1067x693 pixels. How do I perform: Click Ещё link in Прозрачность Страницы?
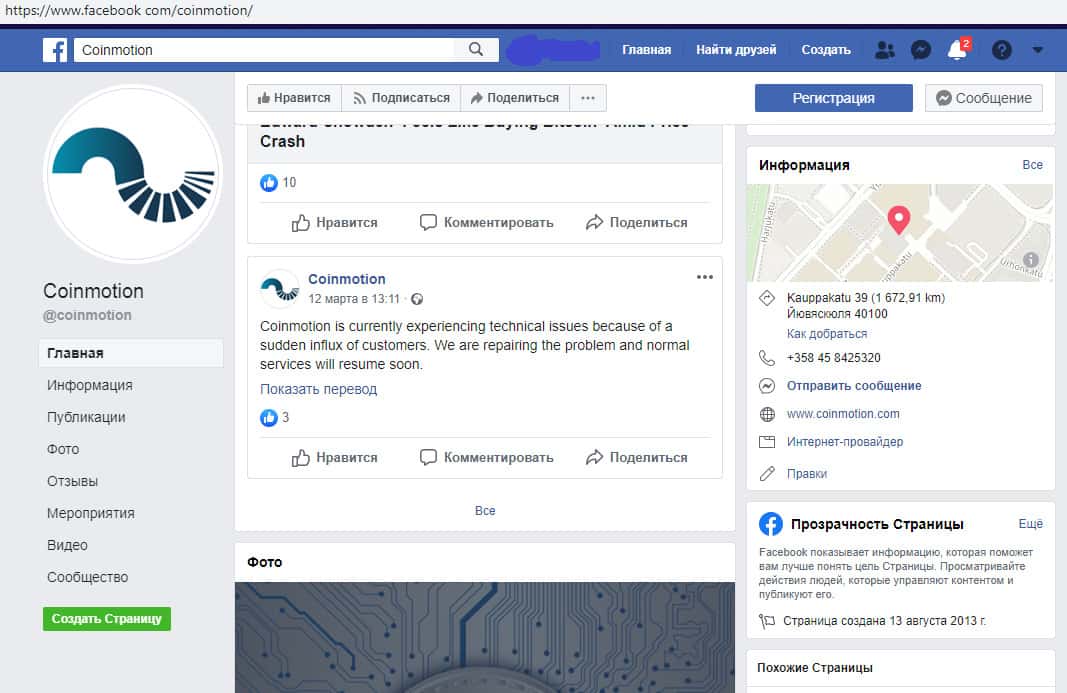click(1030, 523)
